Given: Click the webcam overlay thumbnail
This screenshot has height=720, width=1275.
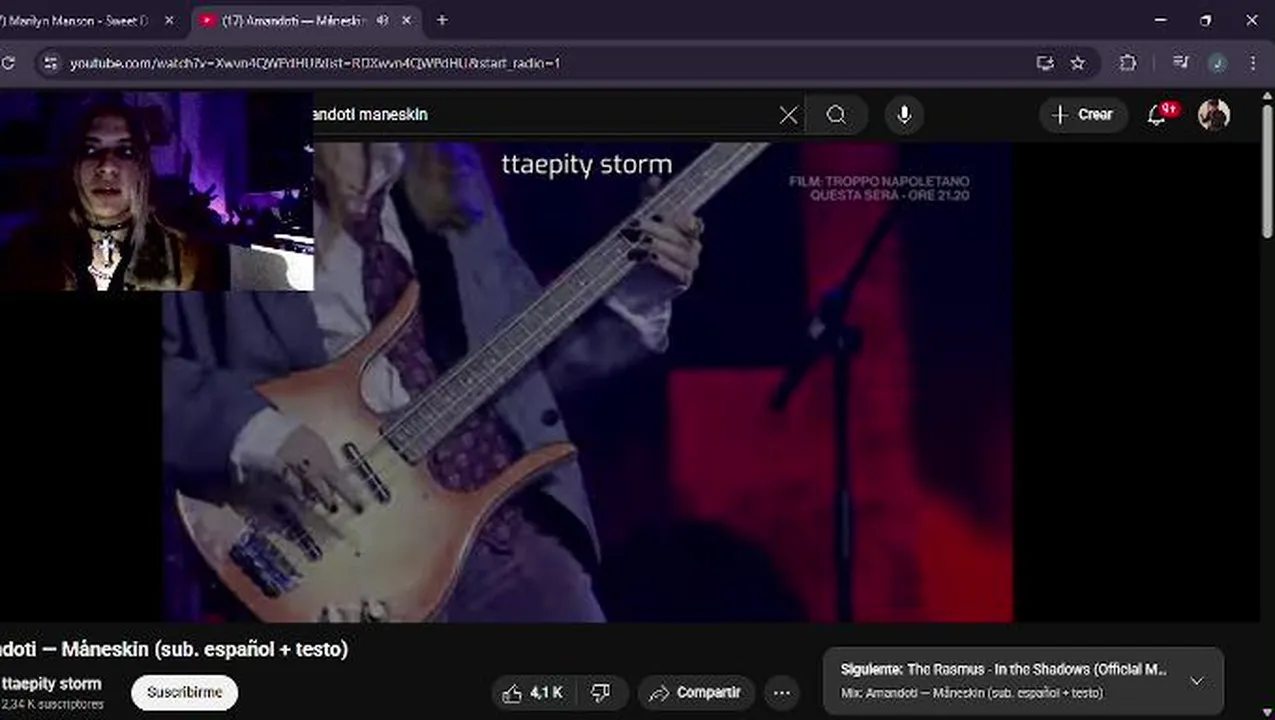Looking at the screenshot, I should click(156, 190).
